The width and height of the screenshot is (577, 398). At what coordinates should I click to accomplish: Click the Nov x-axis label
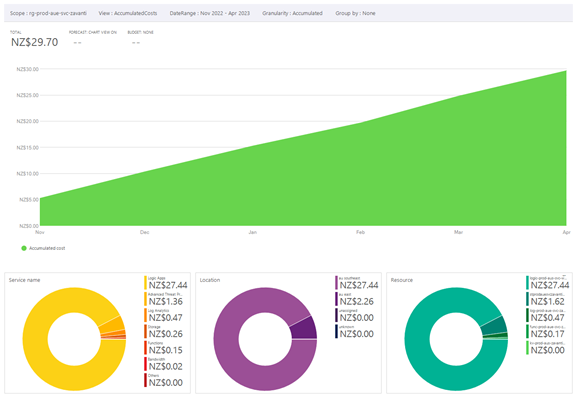40,232
